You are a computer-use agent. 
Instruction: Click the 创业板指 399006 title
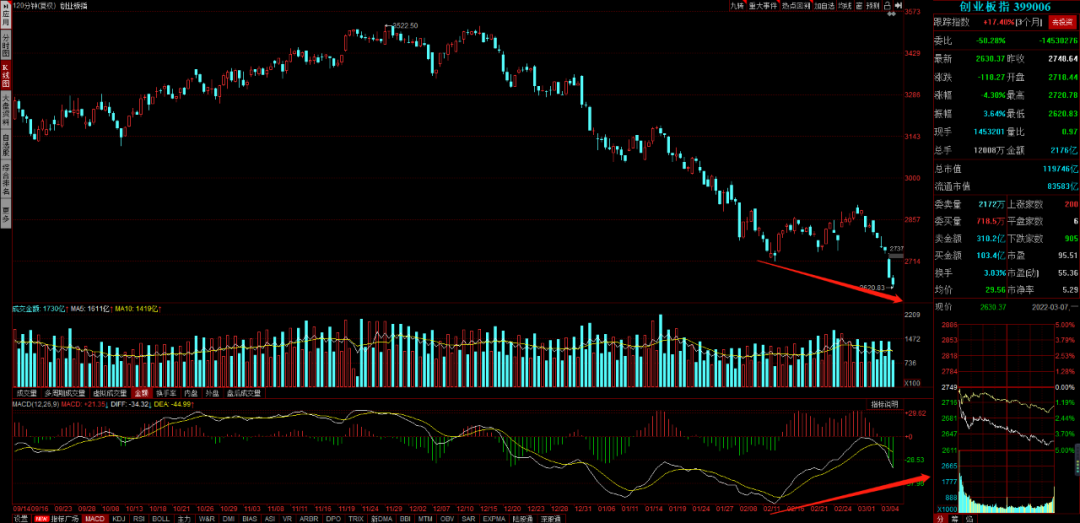click(1006, 6)
